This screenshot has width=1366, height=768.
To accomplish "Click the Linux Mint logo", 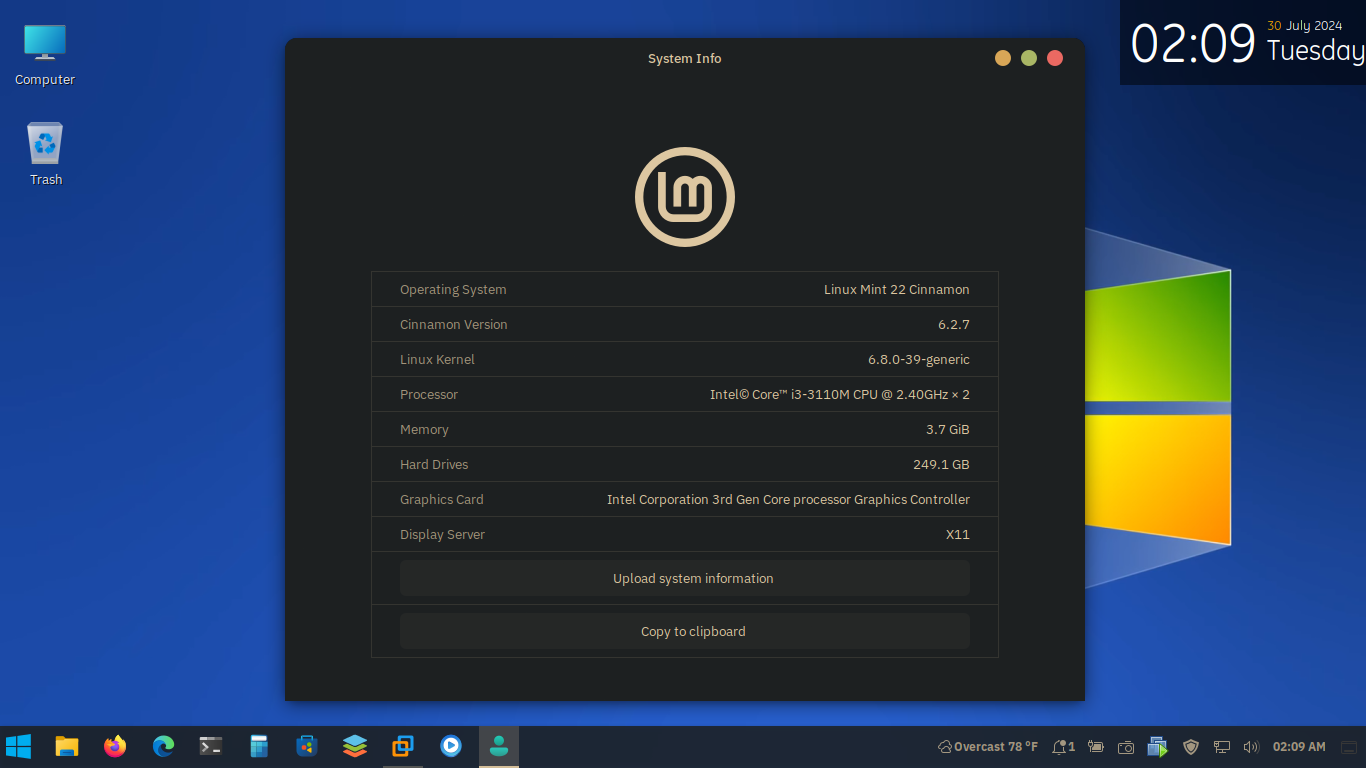I will [x=685, y=197].
